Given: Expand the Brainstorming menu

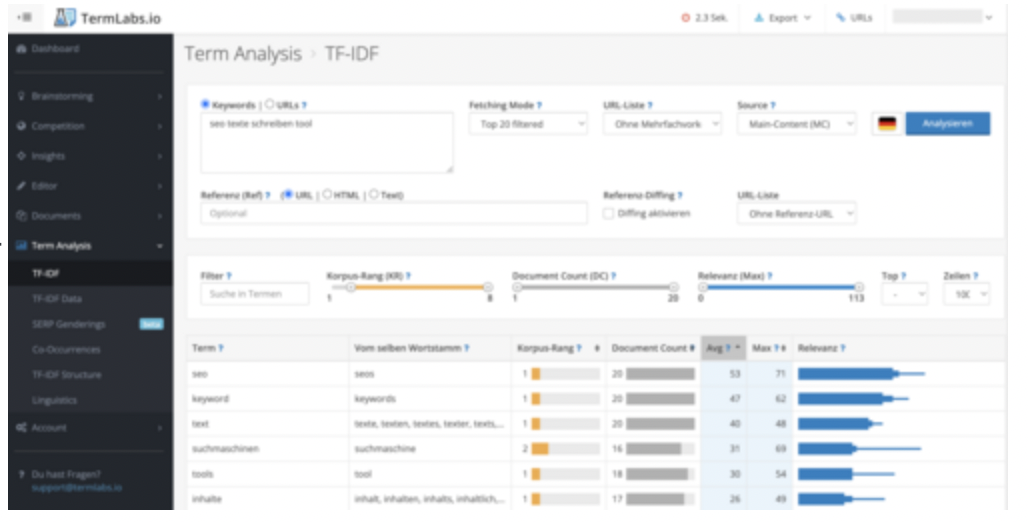Looking at the screenshot, I should click(x=90, y=96).
